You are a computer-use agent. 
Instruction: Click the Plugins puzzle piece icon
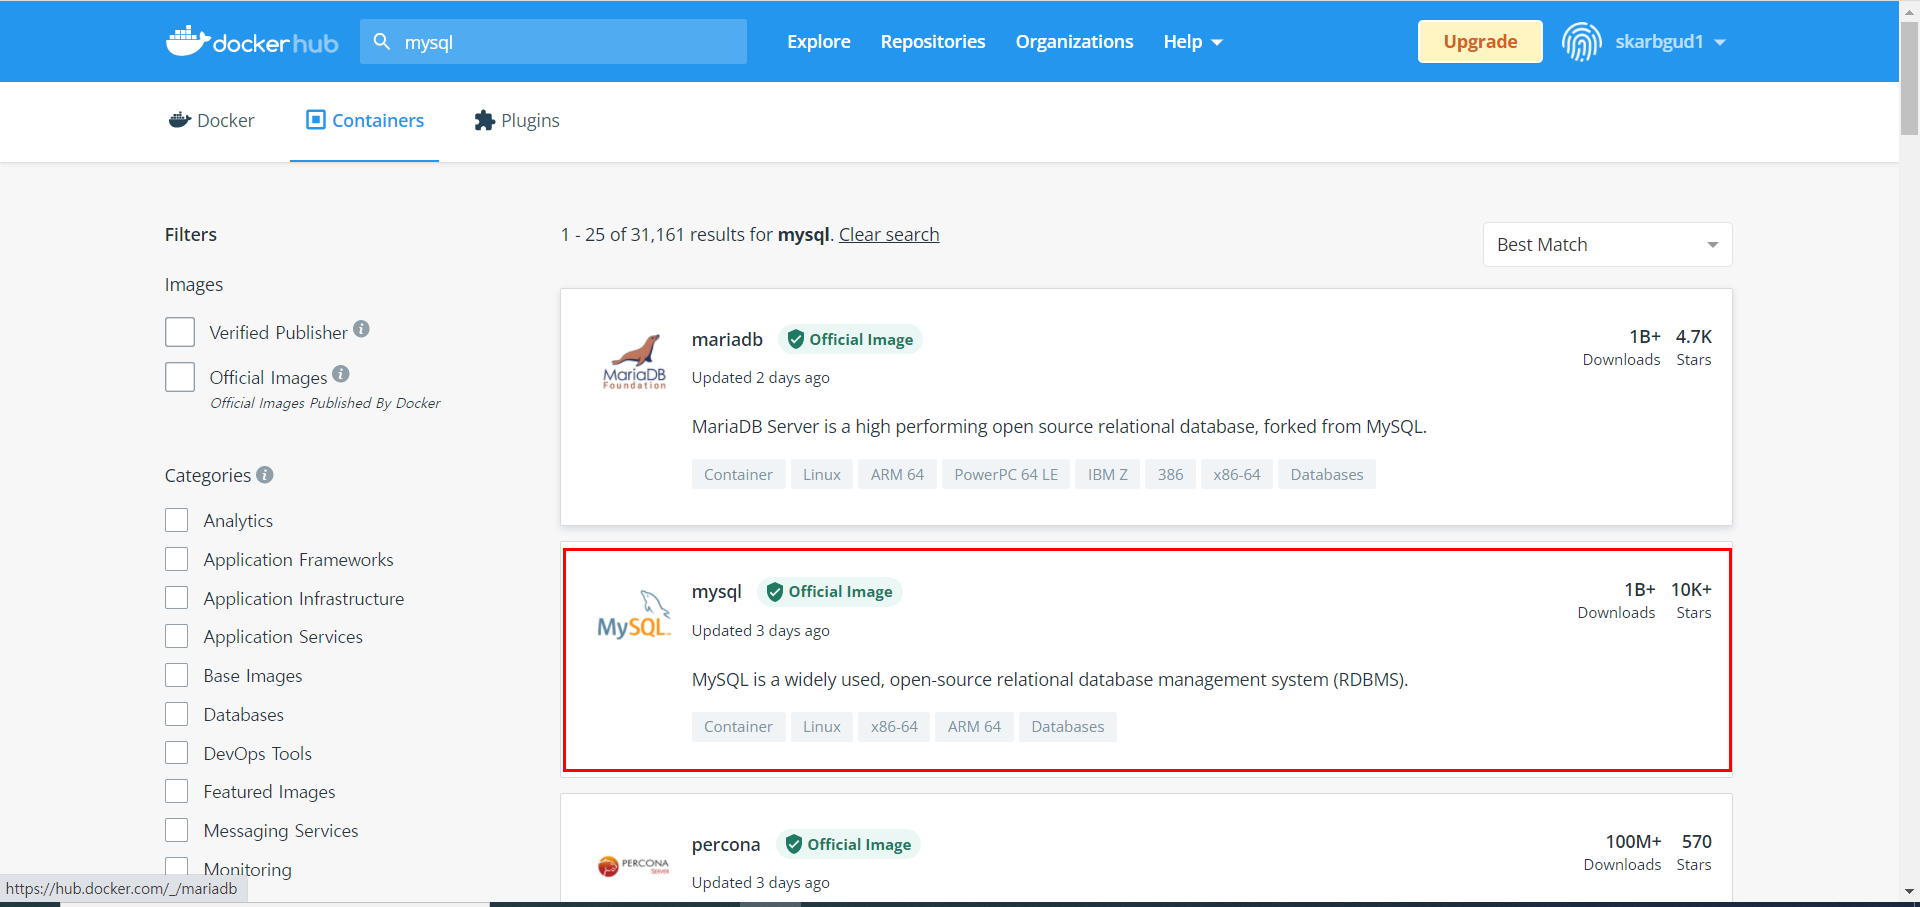point(484,120)
